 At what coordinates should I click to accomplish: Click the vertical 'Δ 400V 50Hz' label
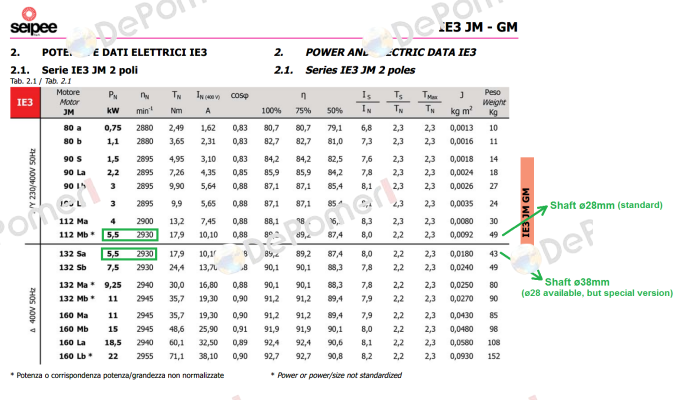click(33, 310)
